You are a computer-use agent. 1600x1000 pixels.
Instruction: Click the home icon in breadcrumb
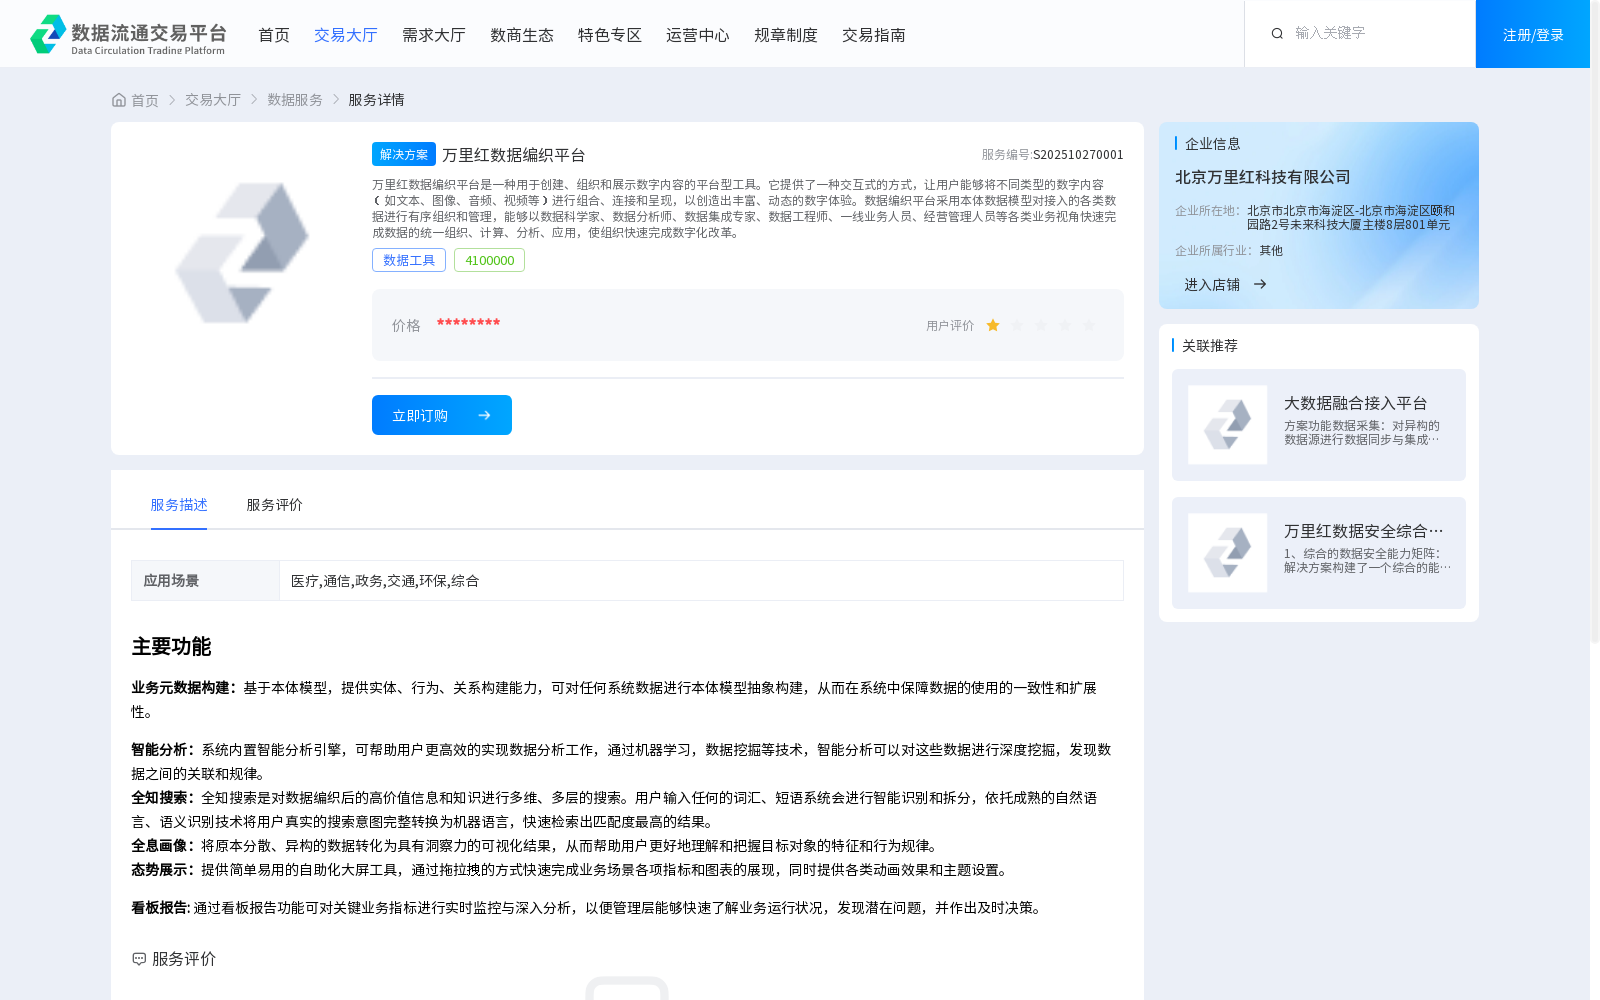tap(119, 100)
